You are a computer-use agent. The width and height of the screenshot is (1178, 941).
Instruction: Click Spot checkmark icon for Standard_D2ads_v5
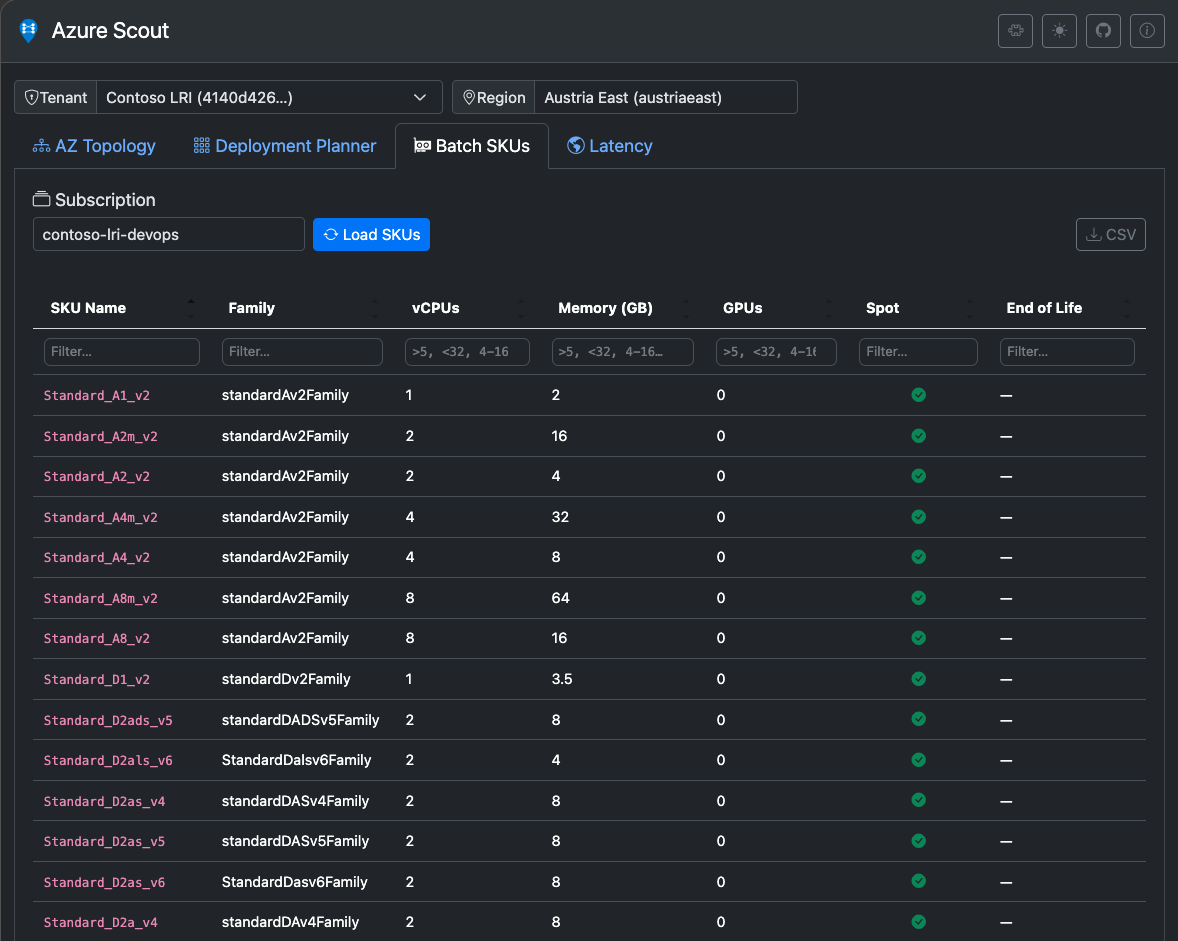(x=918, y=719)
